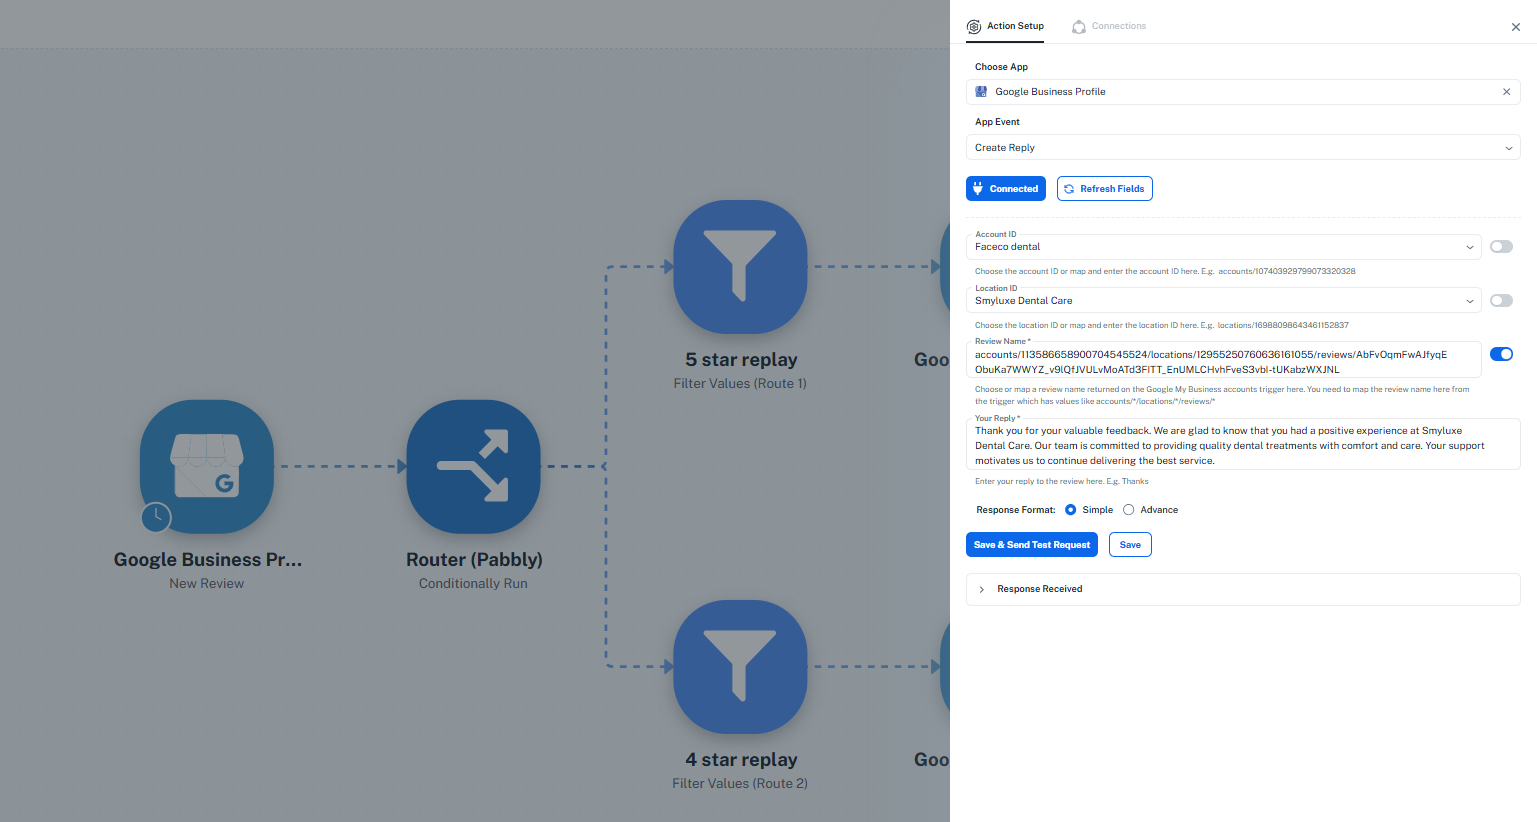Click the Save button
Viewport: 1537px width, 822px height.
pos(1130,545)
